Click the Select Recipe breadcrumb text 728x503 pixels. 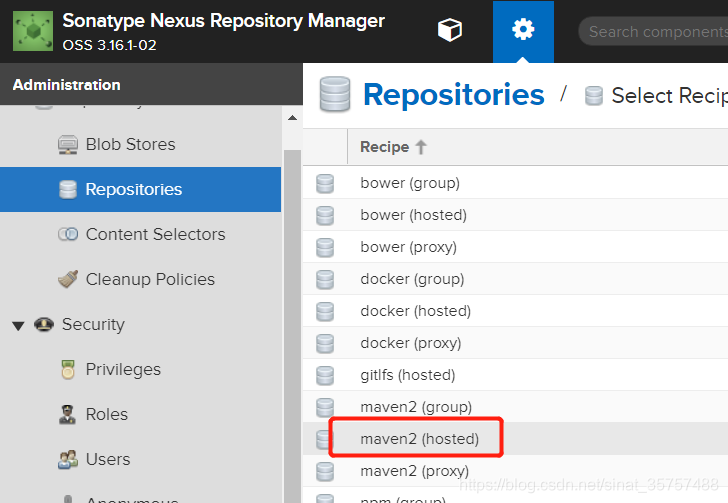[669, 96]
